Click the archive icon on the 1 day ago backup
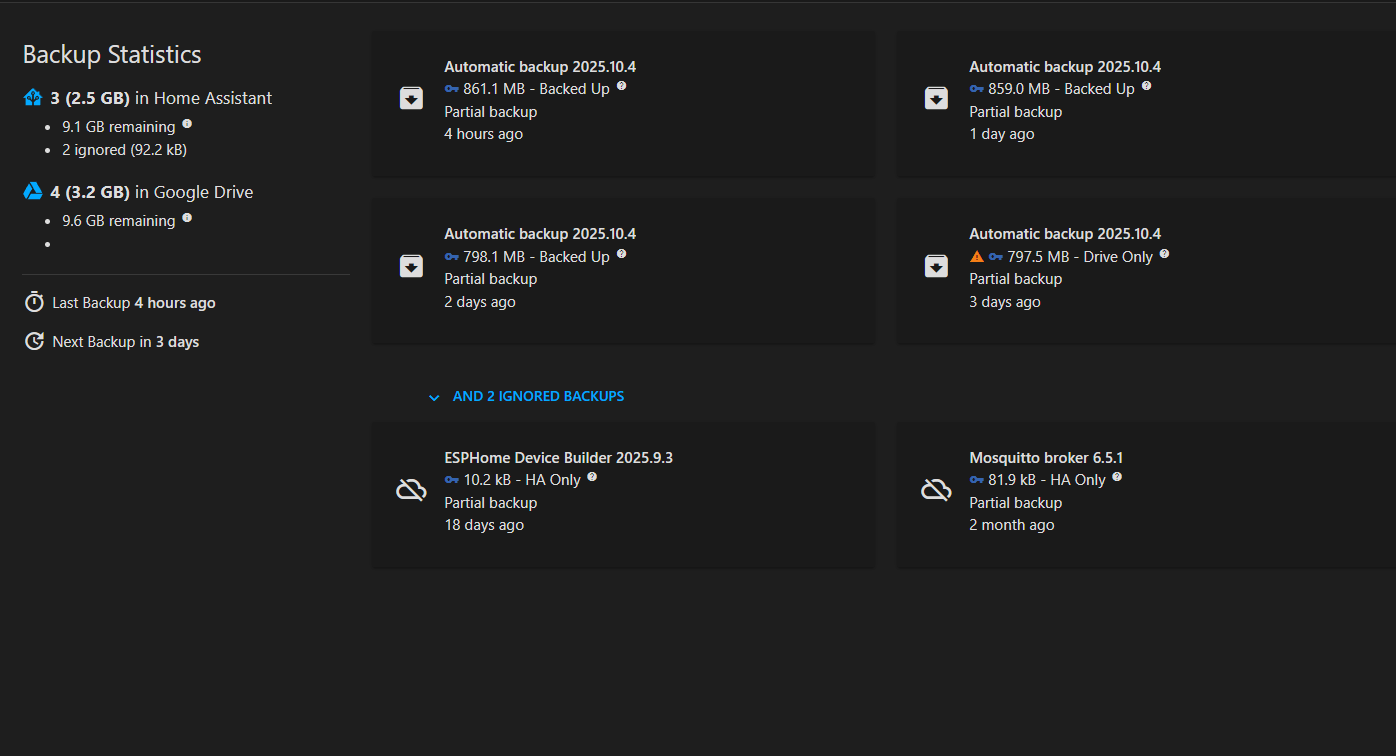Viewport: 1396px width, 756px height. point(936,98)
